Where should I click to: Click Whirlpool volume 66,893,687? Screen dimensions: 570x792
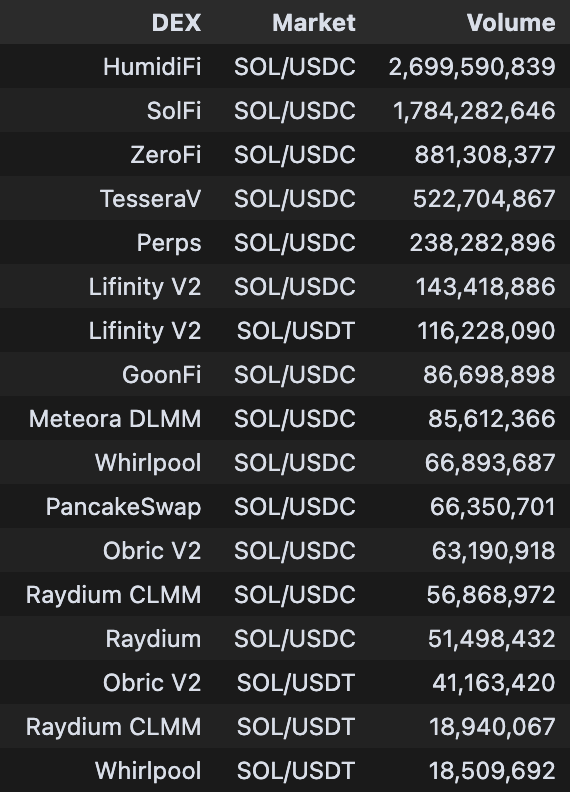coord(490,463)
